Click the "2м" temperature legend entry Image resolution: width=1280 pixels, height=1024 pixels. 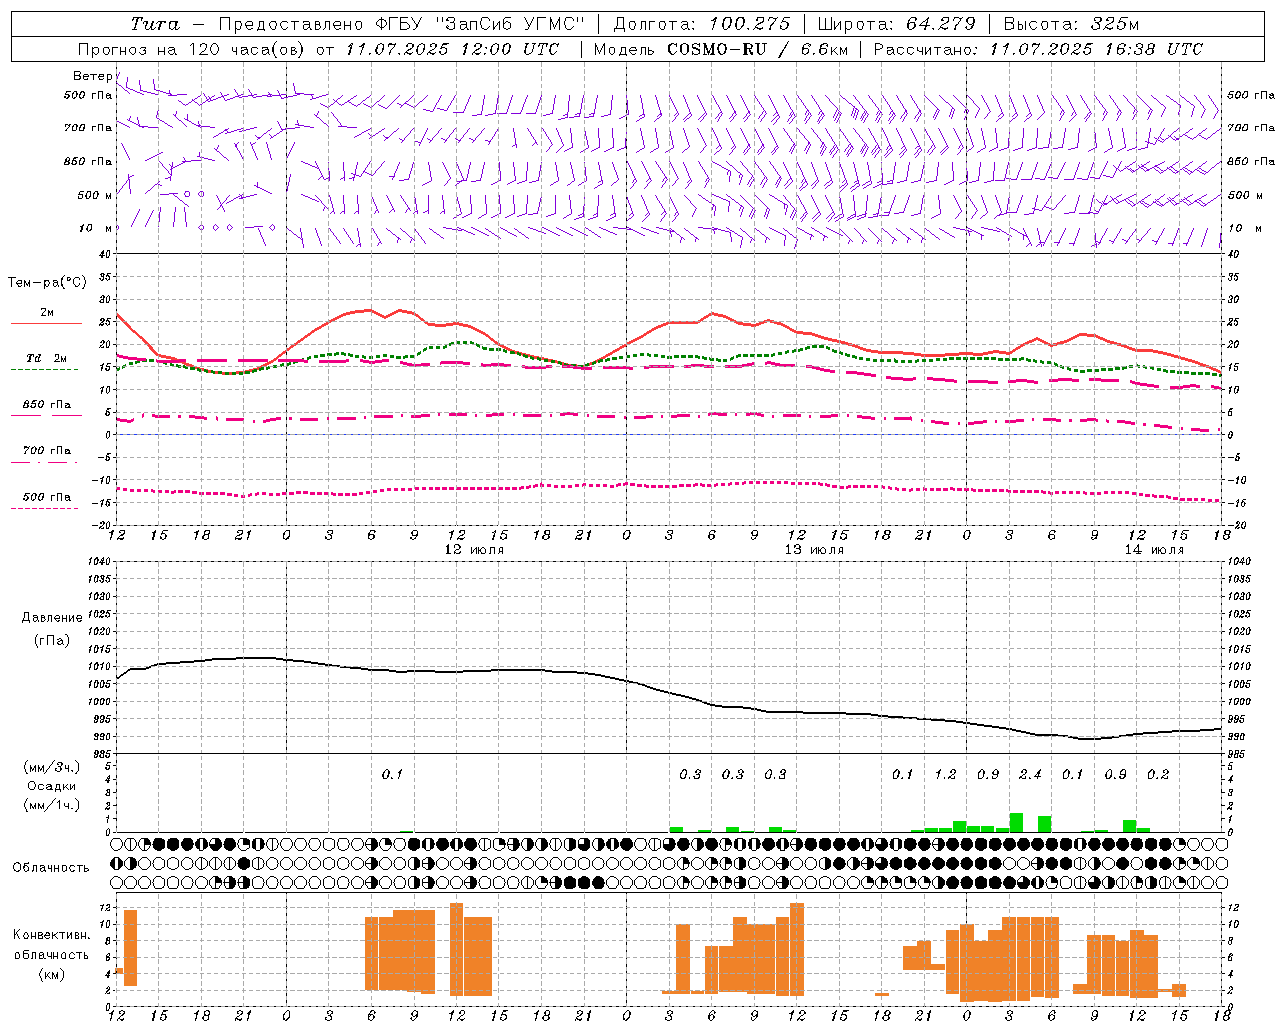[x=47, y=313]
